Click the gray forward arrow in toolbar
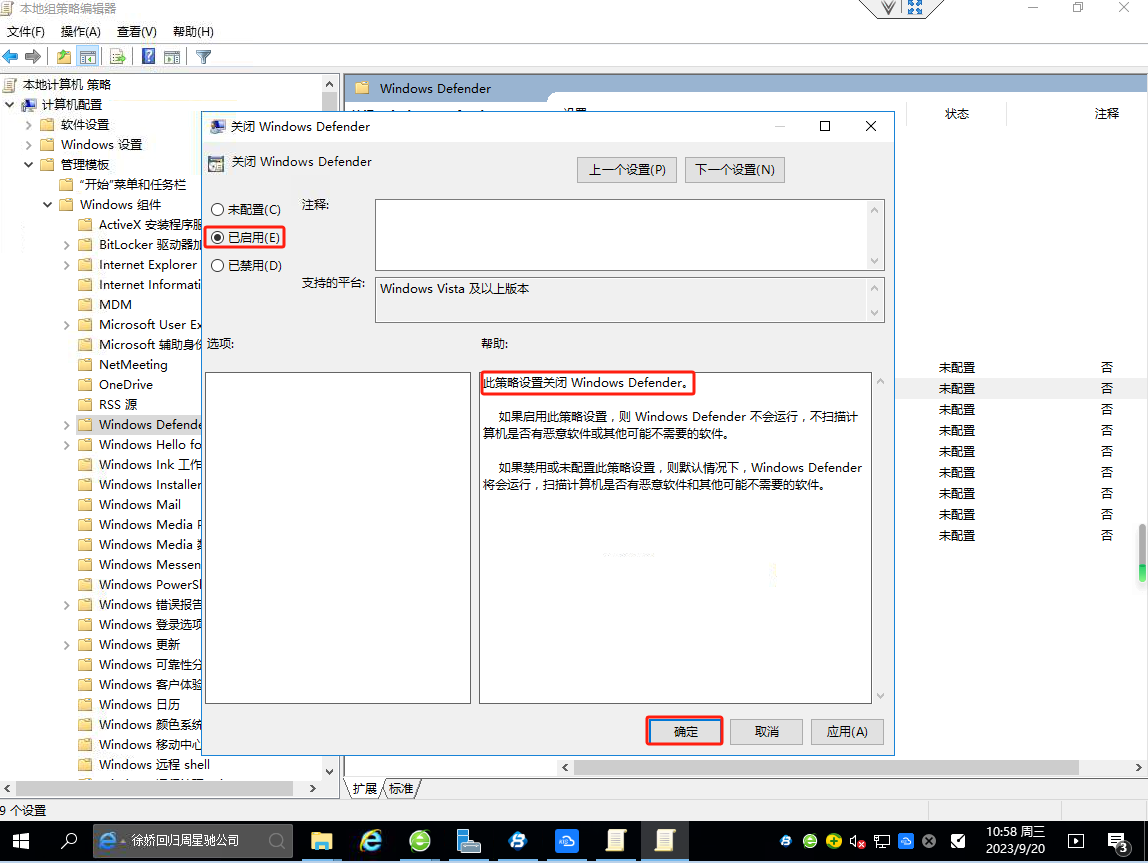 [x=33, y=56]
